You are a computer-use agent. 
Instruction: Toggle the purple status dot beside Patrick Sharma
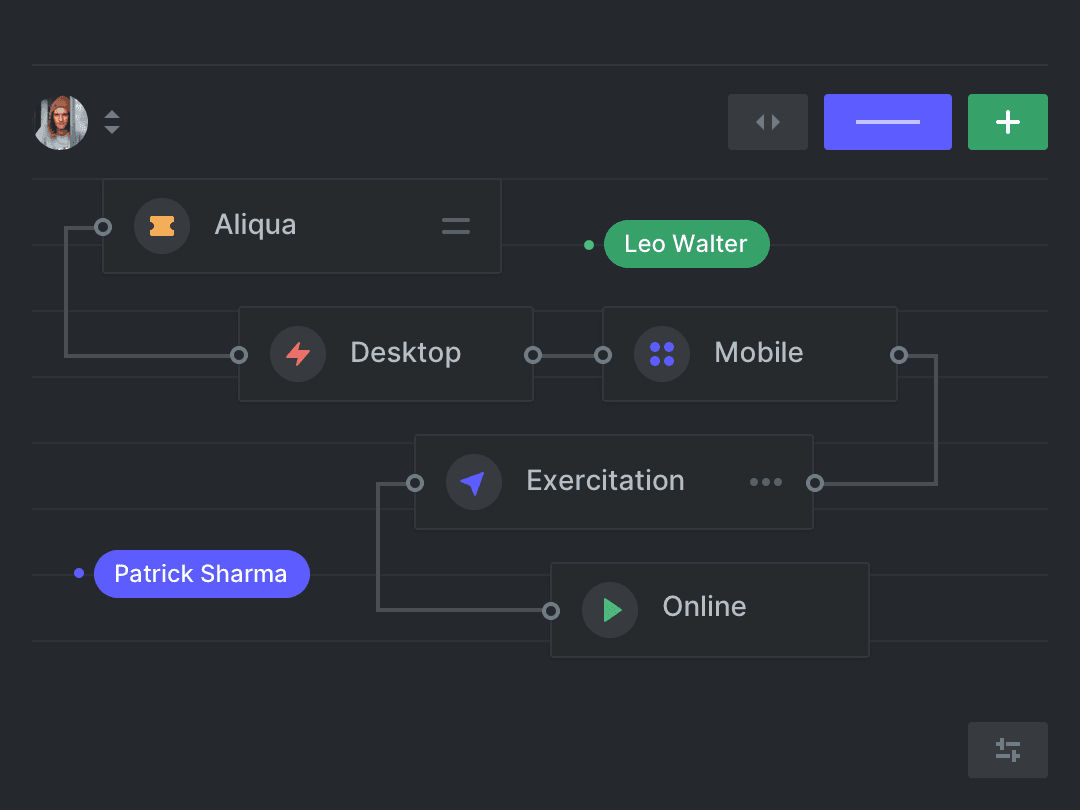78,572
